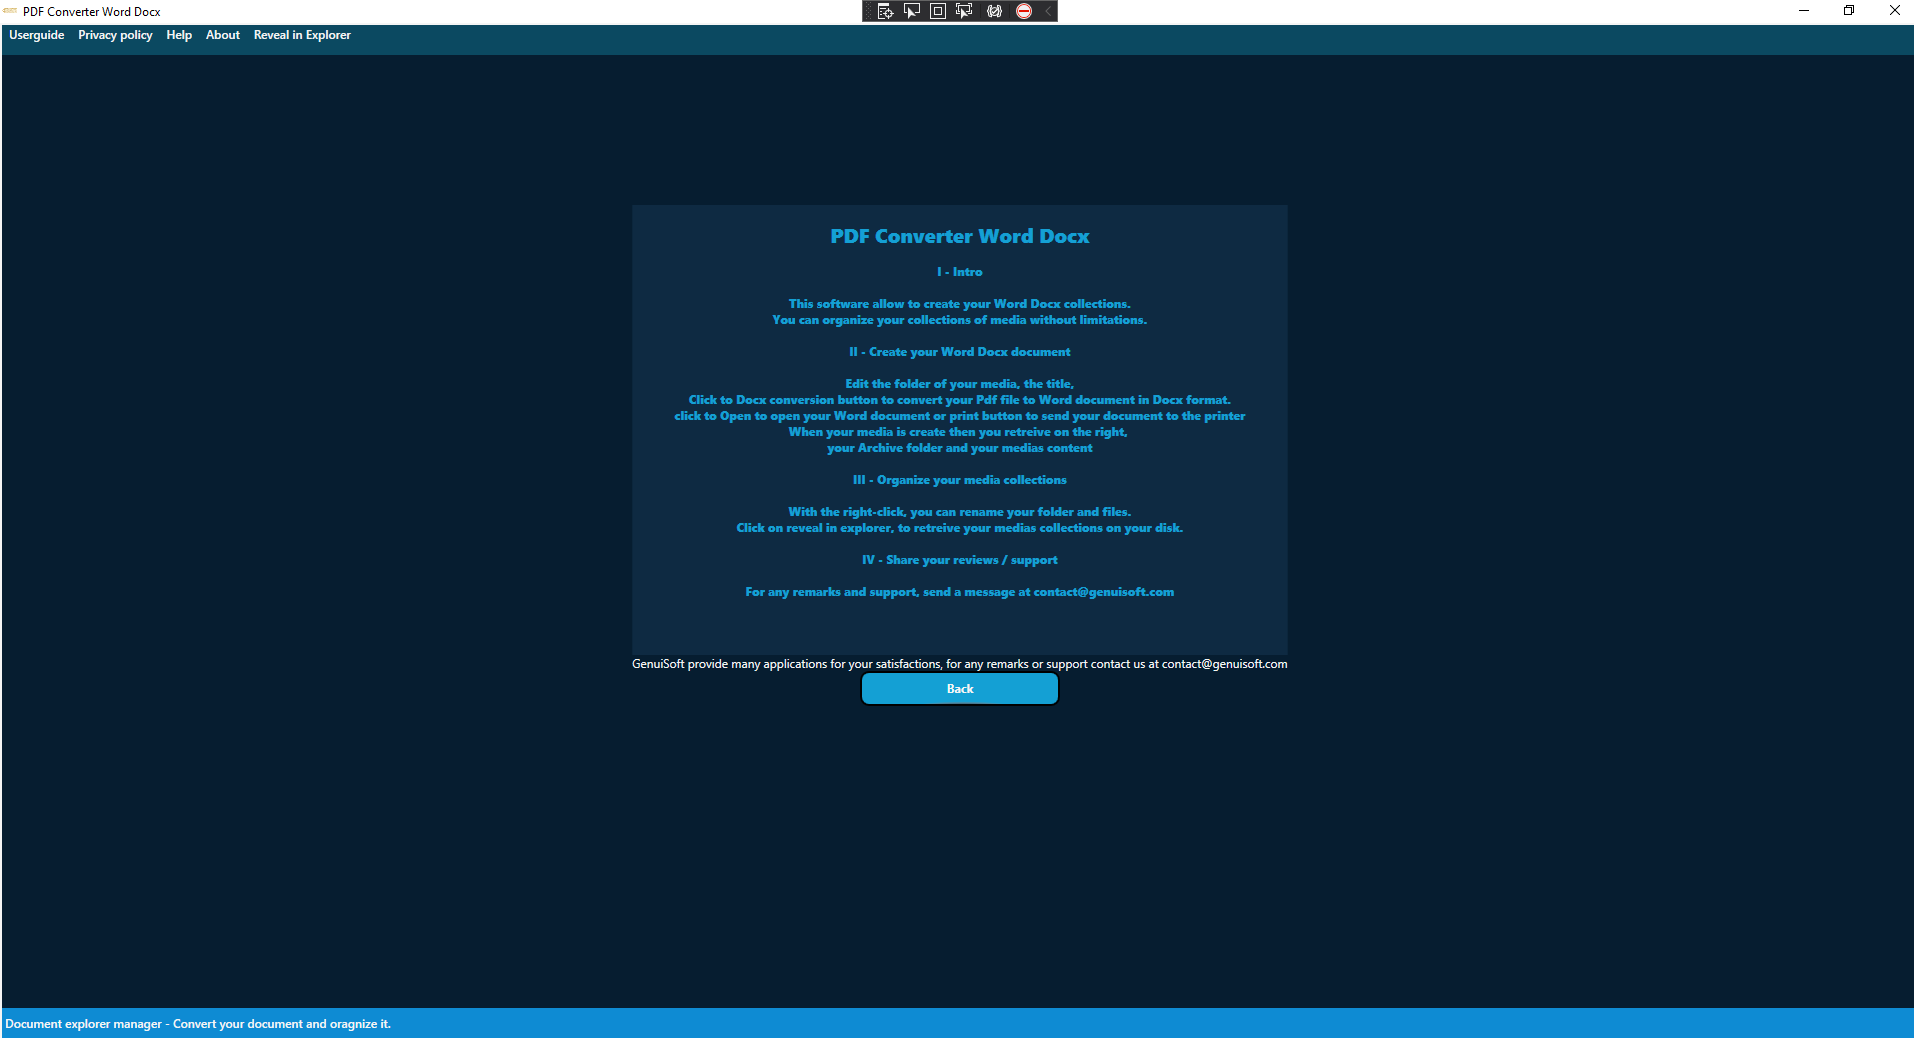
Task: Enable the Track Focused Element tool
Action: tap(964, 11)
